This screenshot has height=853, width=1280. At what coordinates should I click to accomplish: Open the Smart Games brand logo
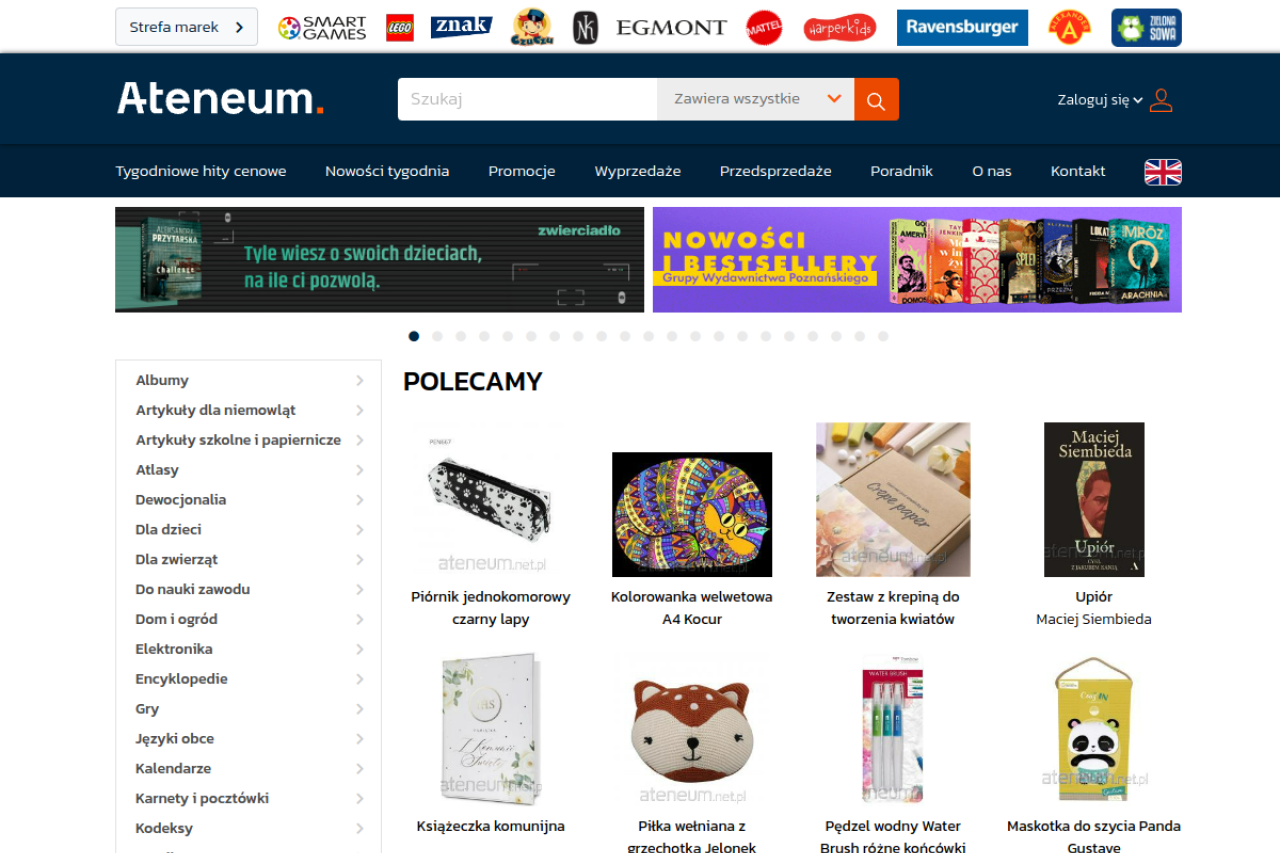322,27
